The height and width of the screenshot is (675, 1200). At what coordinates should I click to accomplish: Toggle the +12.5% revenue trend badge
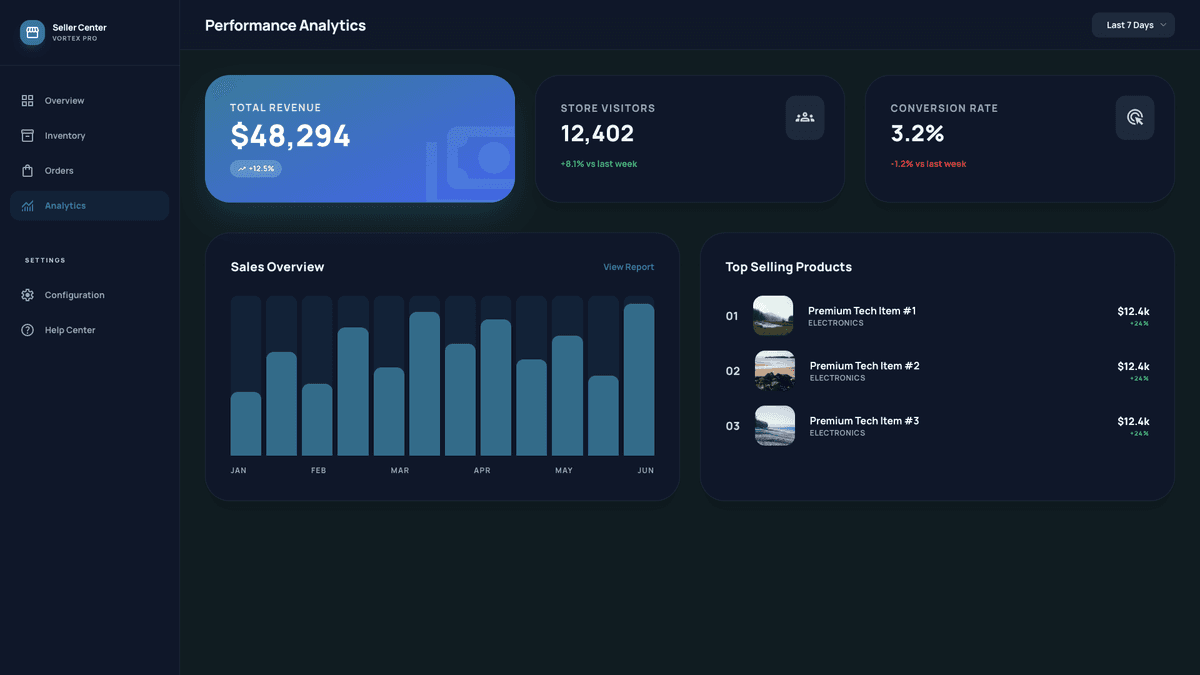(256, 168)
